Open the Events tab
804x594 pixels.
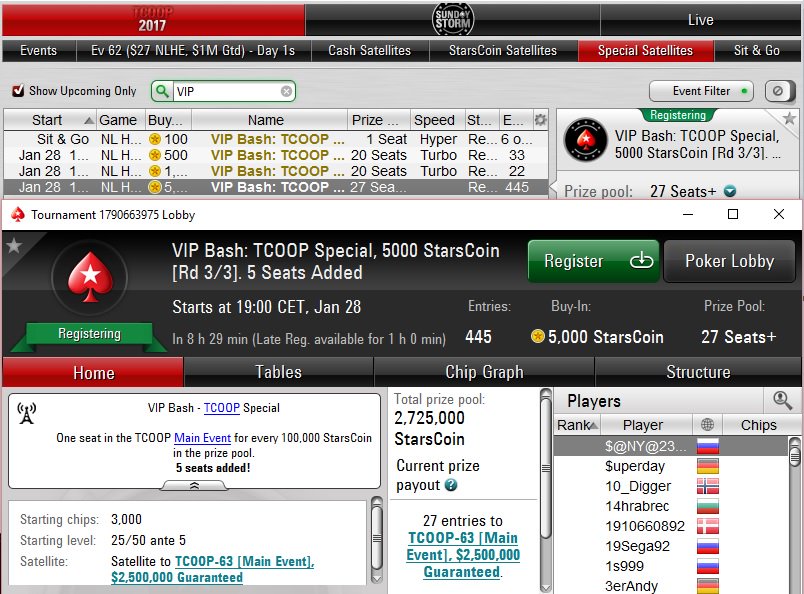click(38, 51)
